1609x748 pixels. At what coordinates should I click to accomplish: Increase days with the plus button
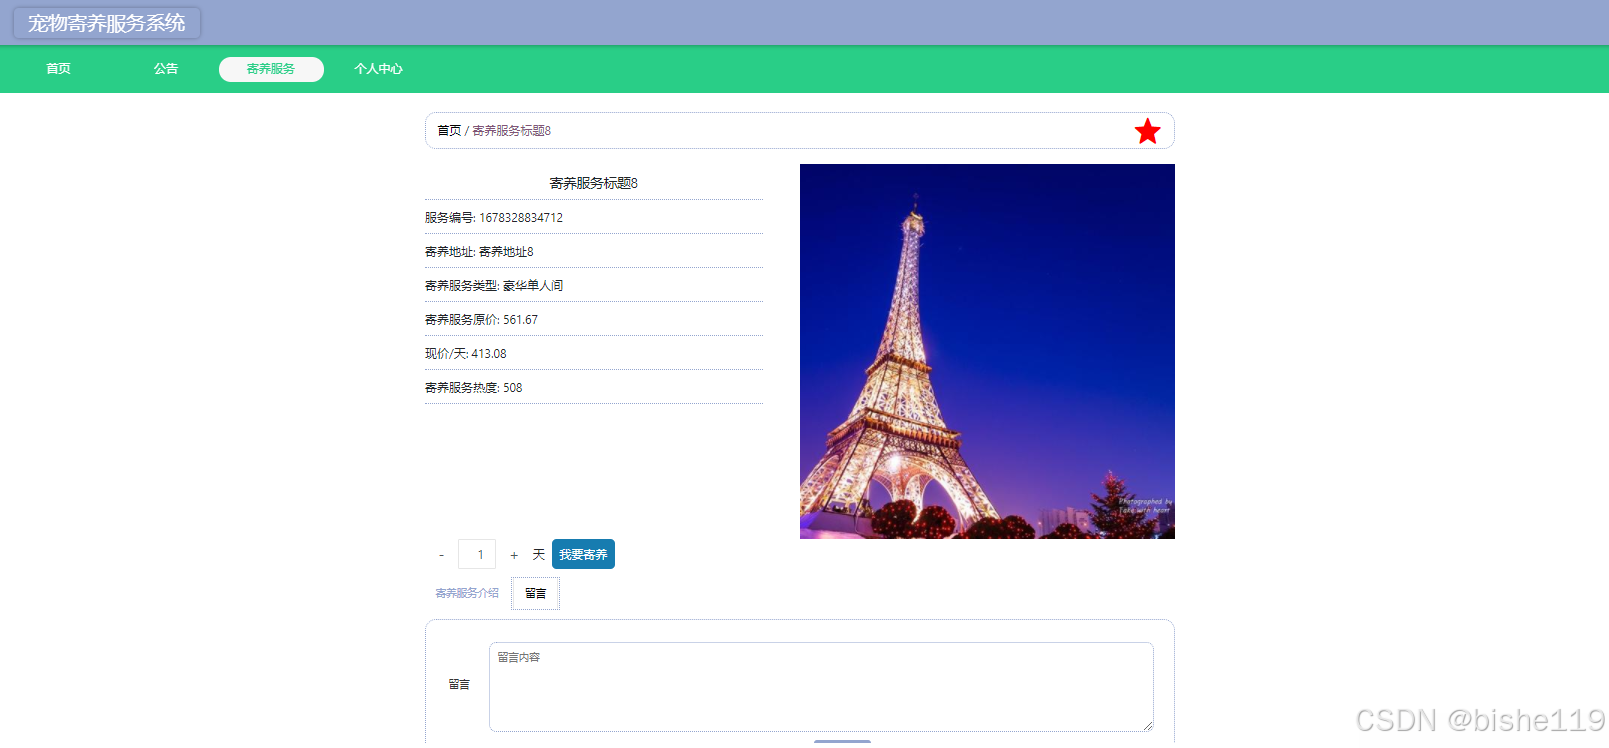coord(514,555)
